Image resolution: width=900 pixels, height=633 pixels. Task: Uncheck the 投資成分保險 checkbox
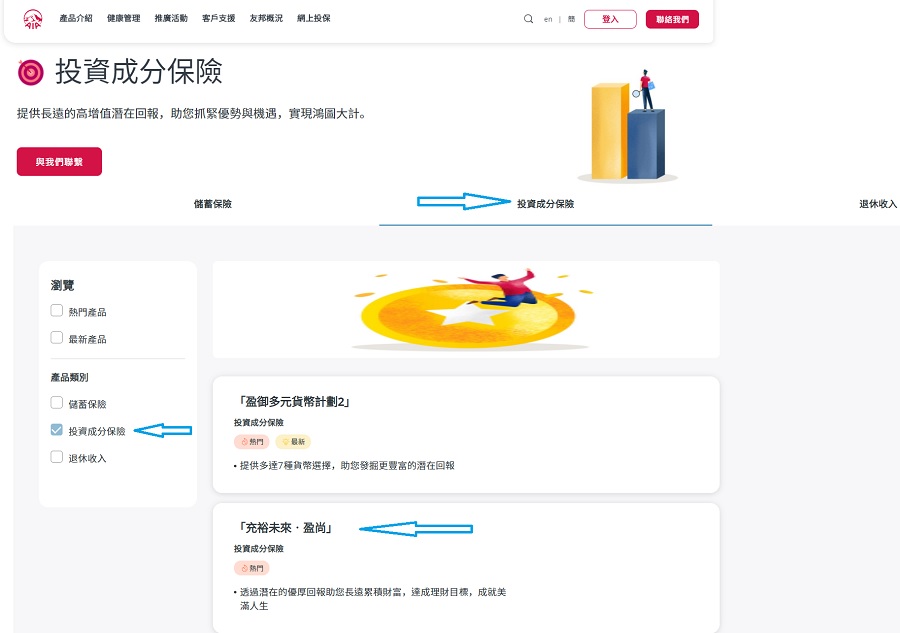pyautogui.click(x=57, y=430)
